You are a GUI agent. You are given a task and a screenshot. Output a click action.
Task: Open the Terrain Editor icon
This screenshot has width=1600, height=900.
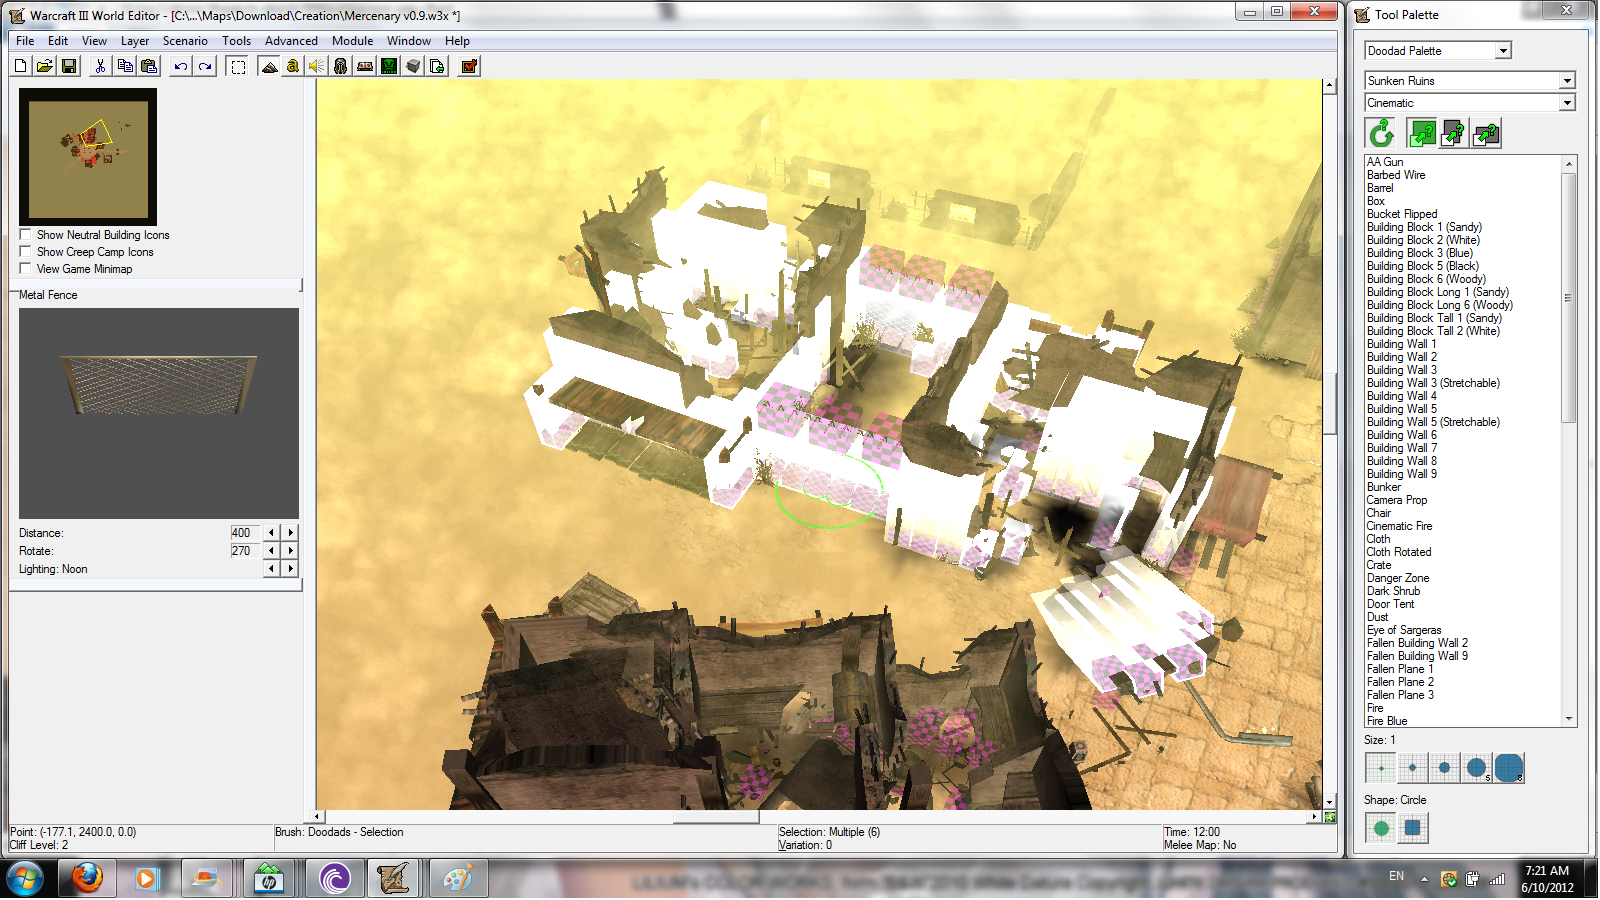(269, 66)
